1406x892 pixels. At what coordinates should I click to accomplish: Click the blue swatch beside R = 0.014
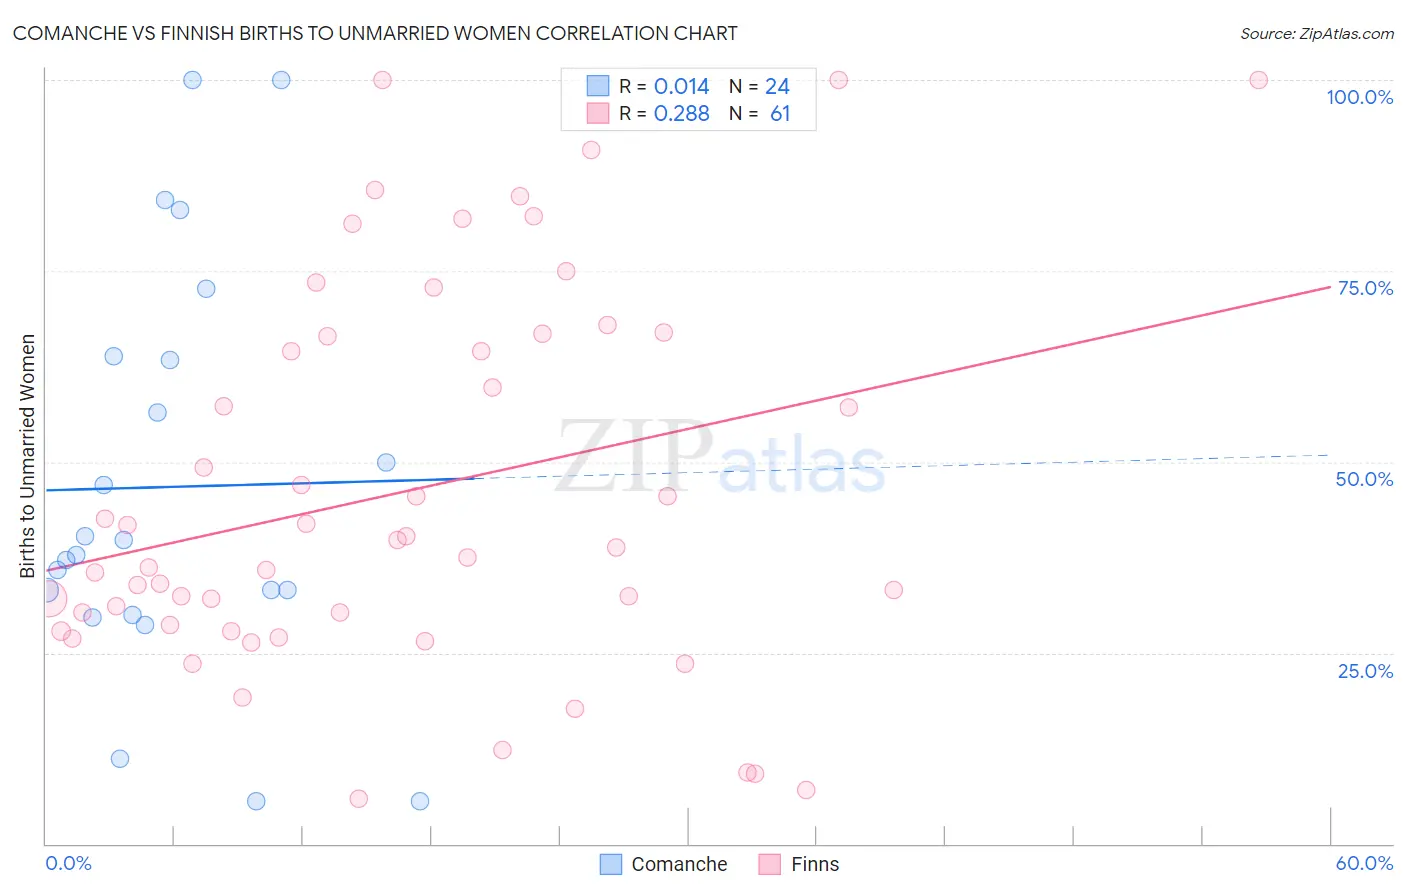[598, 86]
